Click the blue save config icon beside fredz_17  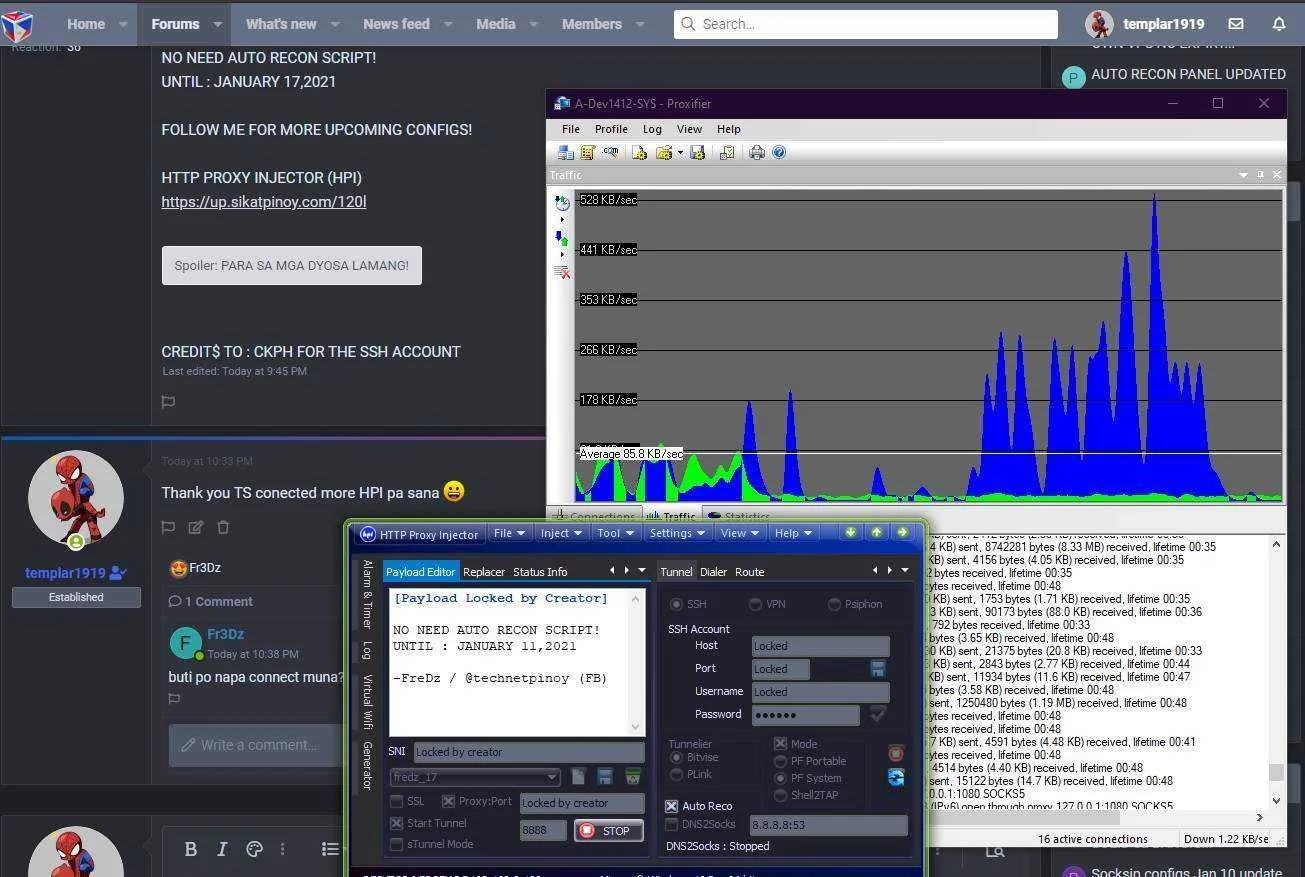605,776
